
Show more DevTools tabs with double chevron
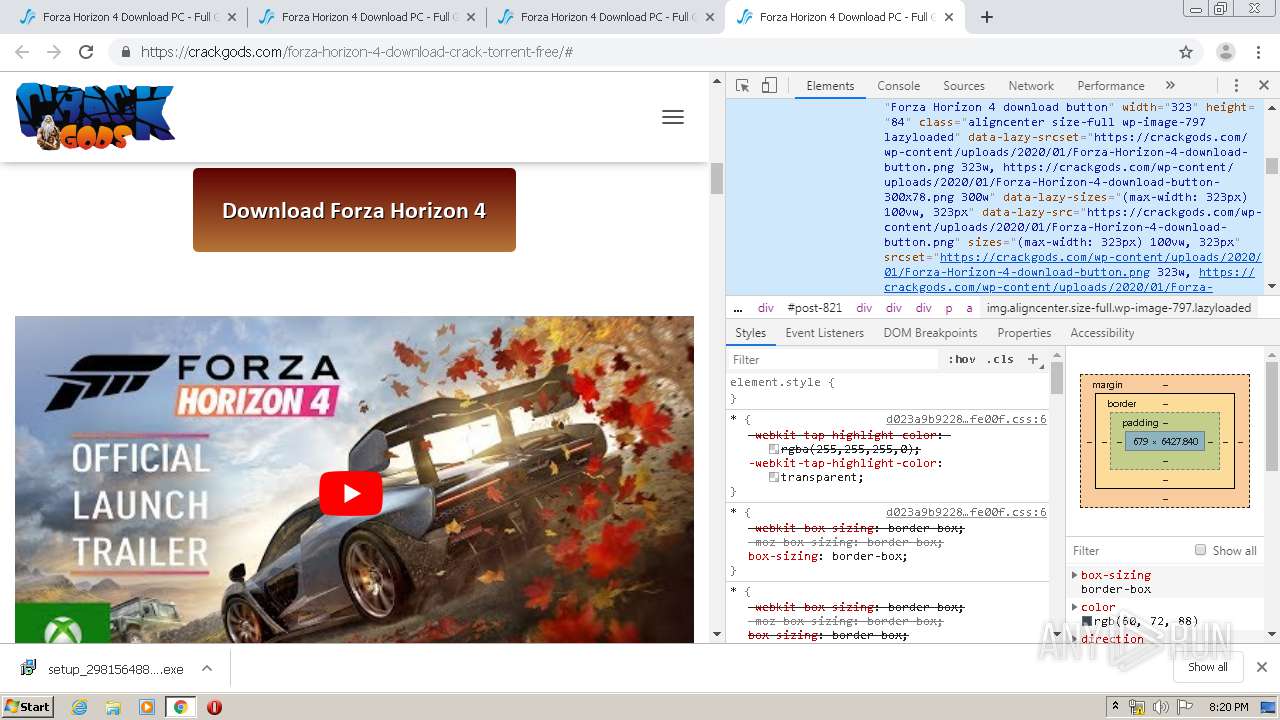tap(1170, 86)
